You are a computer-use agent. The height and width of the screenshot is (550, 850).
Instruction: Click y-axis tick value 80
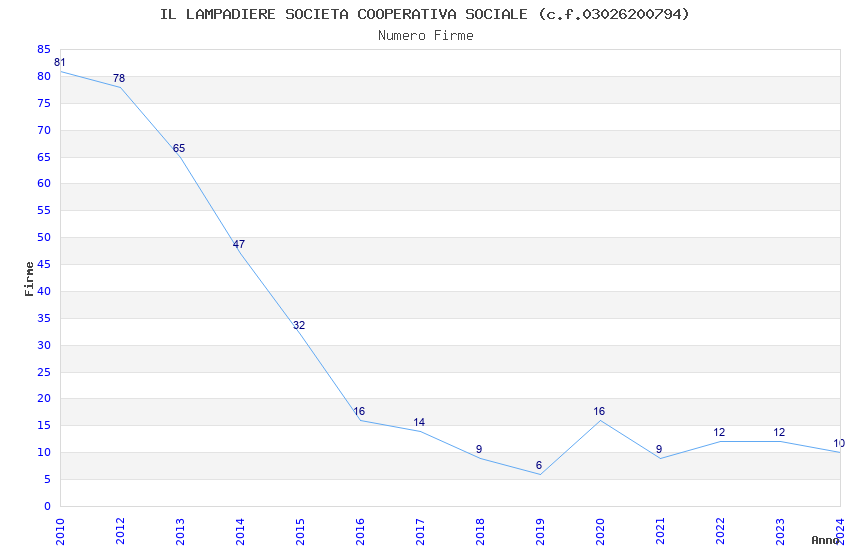(x=44, y=76)
